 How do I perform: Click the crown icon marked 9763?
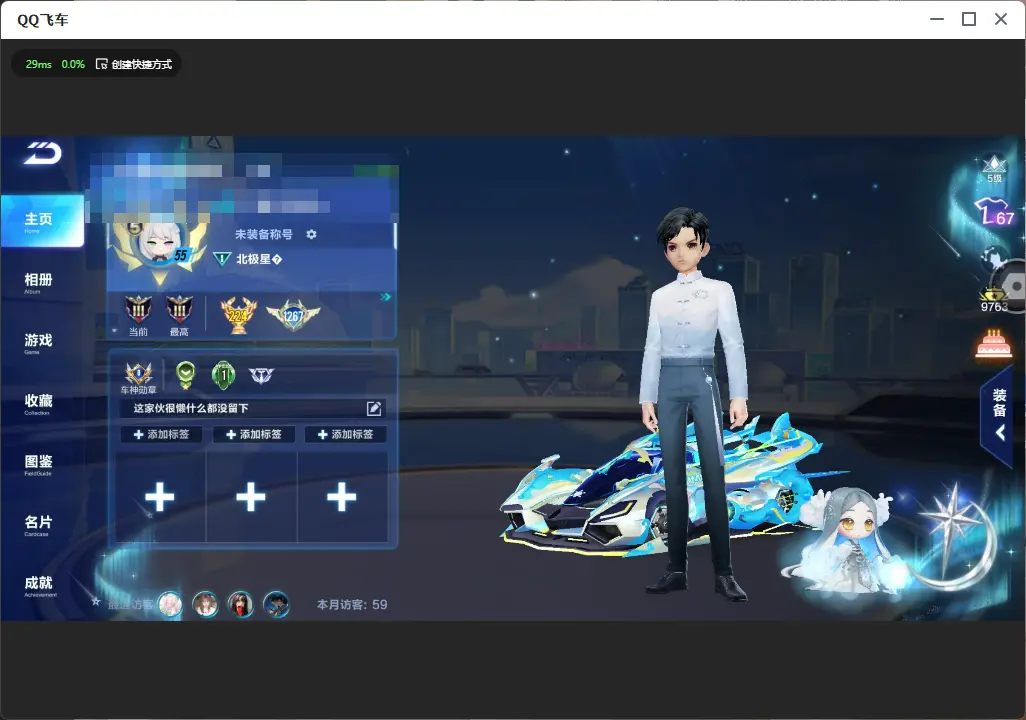(994, 299)
